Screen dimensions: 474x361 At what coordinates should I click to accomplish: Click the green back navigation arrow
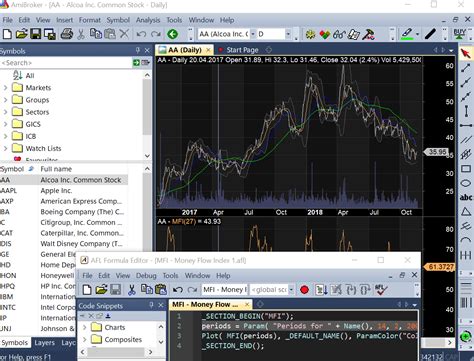tap(172, 34)
